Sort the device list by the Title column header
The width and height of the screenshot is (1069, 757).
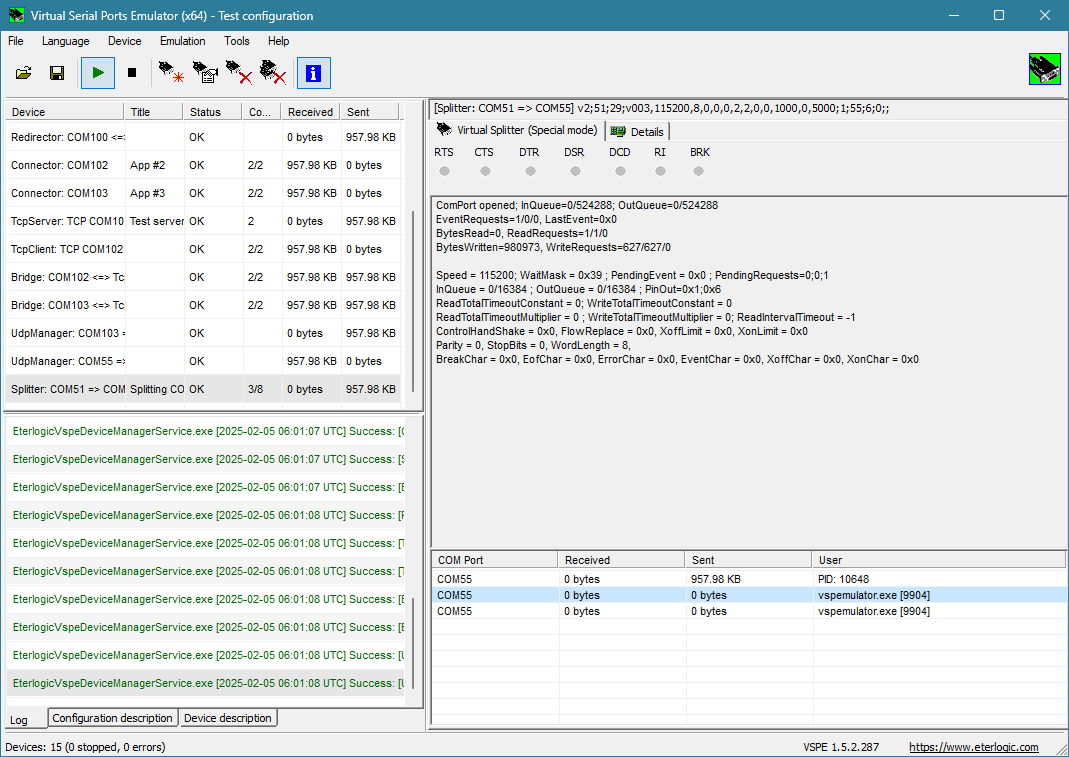coord(153,112)
